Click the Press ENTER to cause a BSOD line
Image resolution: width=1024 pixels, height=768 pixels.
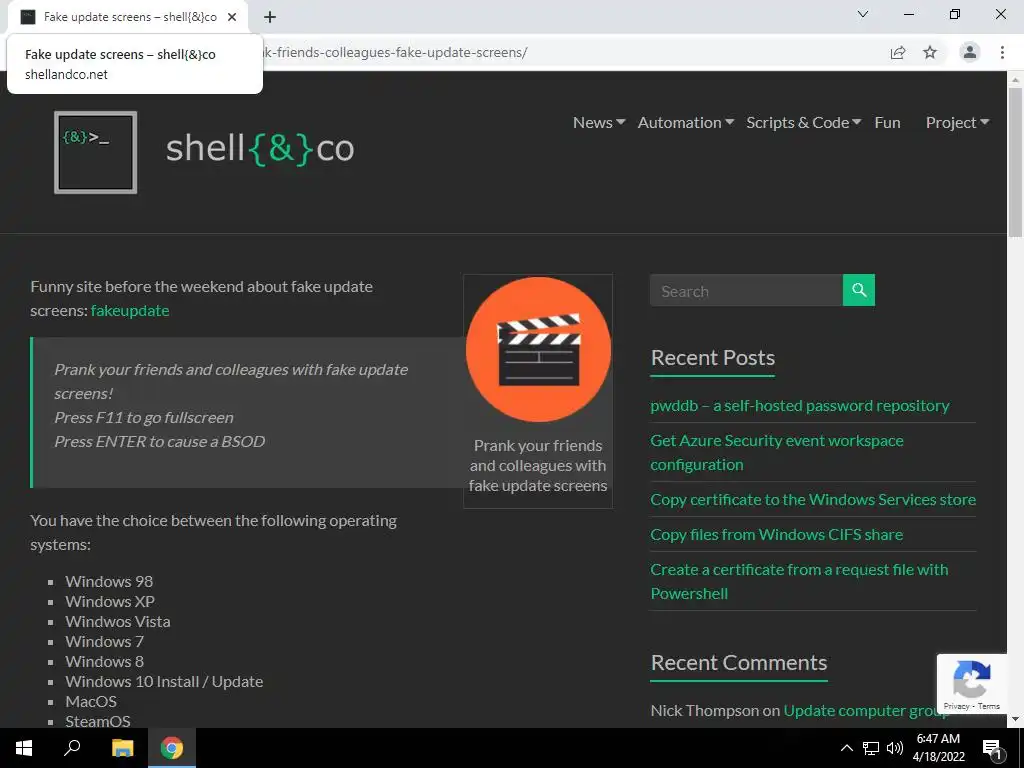(159, 441)
